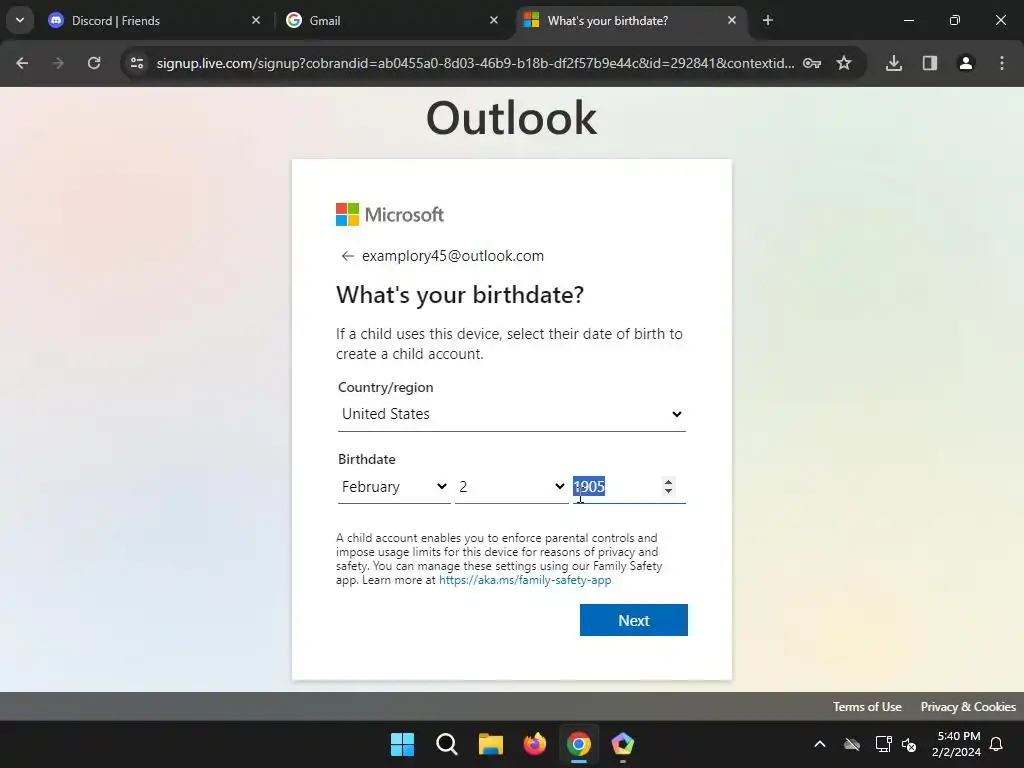Click the browser back arrow

(x=22, y=63)
